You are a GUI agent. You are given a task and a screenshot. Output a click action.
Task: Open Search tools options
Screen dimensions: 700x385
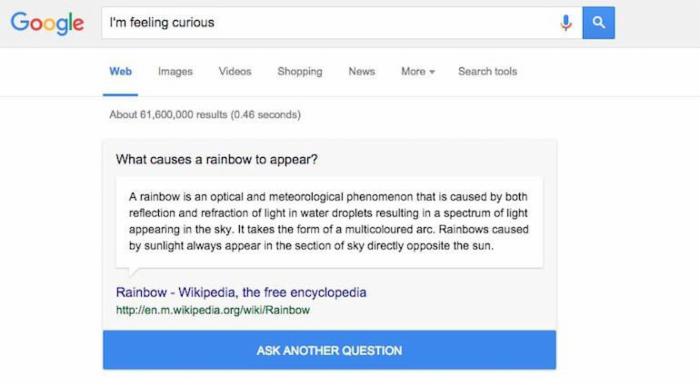click(488, 71)
